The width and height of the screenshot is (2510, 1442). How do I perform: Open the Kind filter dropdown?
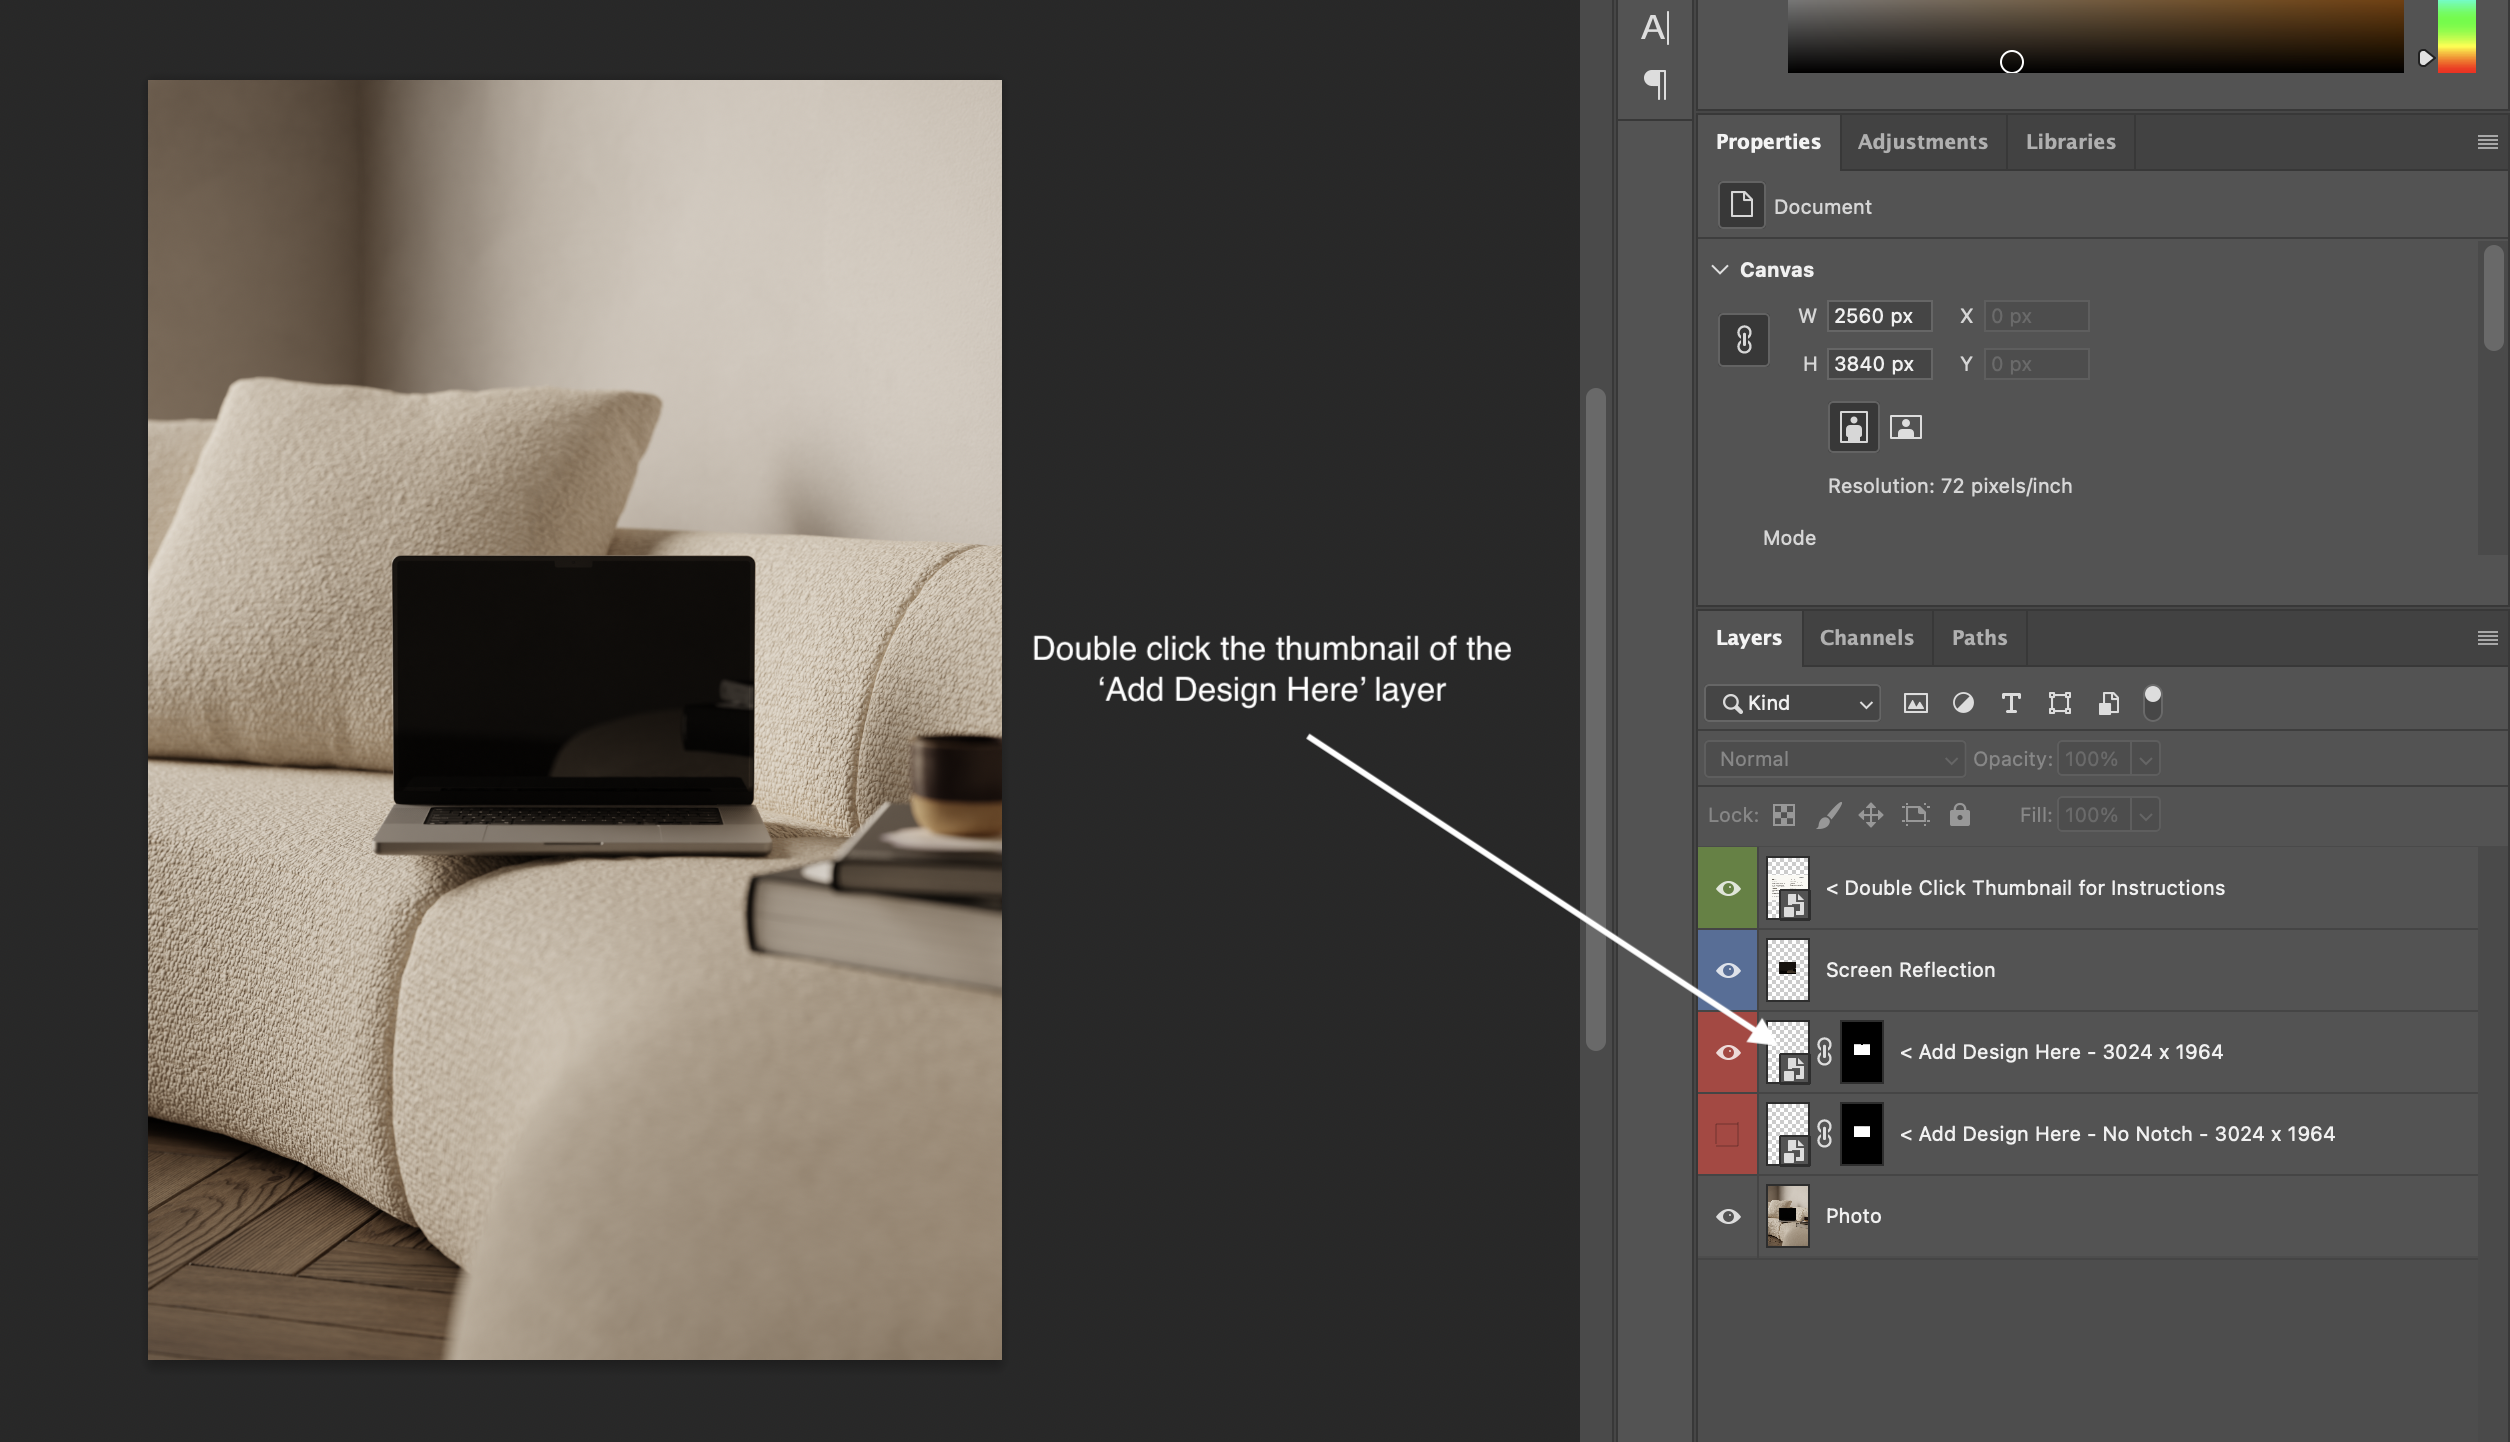(1793, 703)
